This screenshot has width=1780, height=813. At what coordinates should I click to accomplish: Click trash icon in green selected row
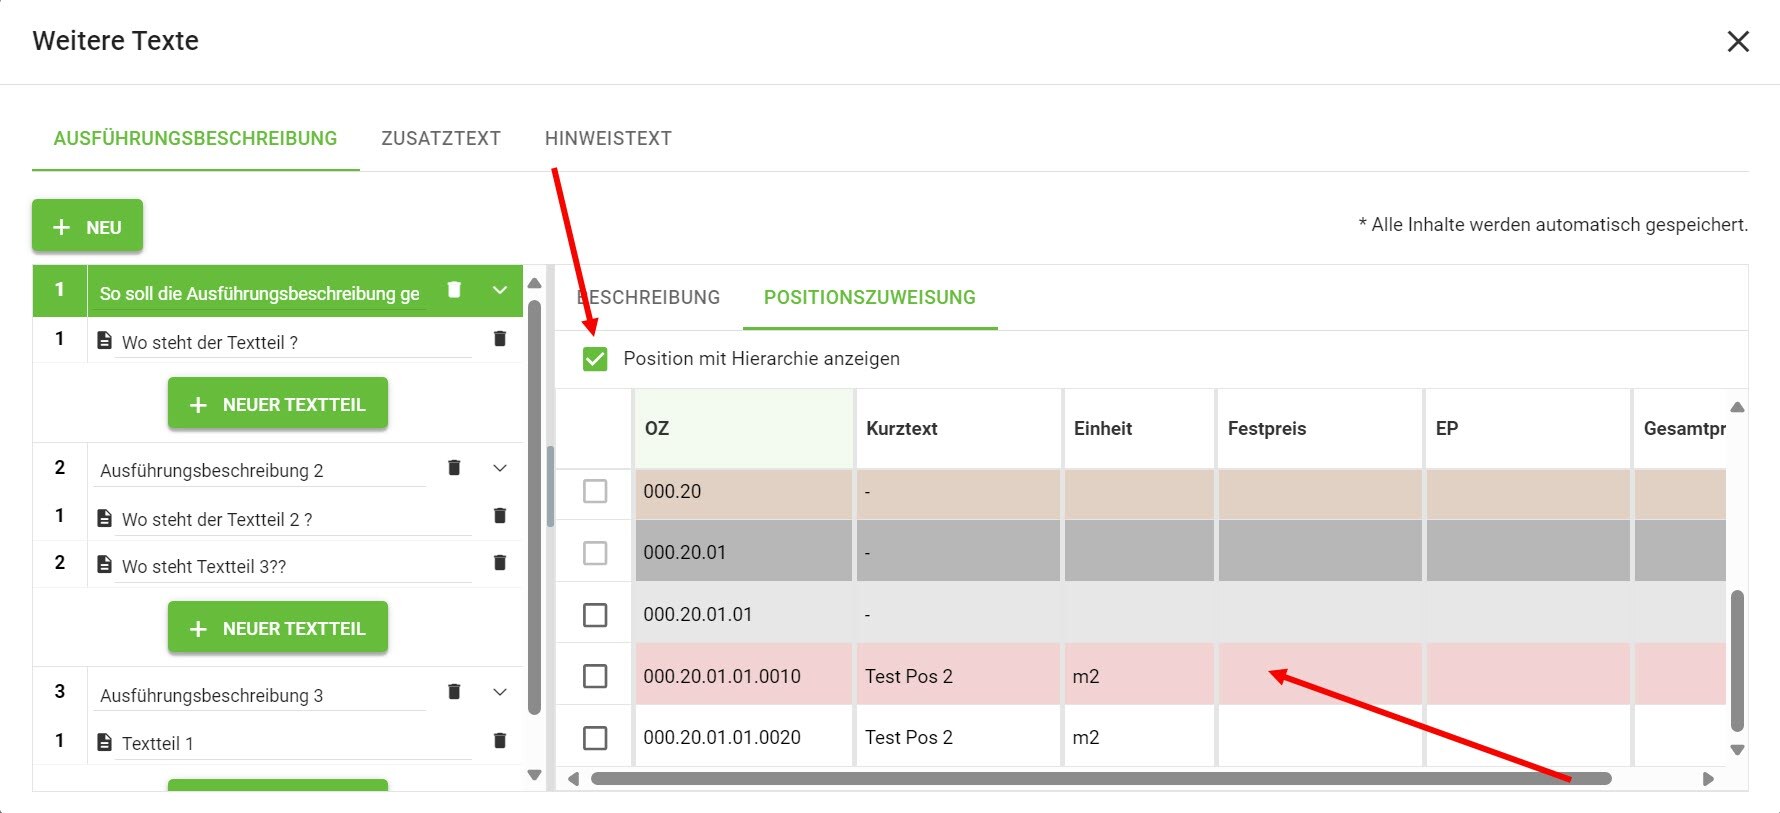click(454, 290)
